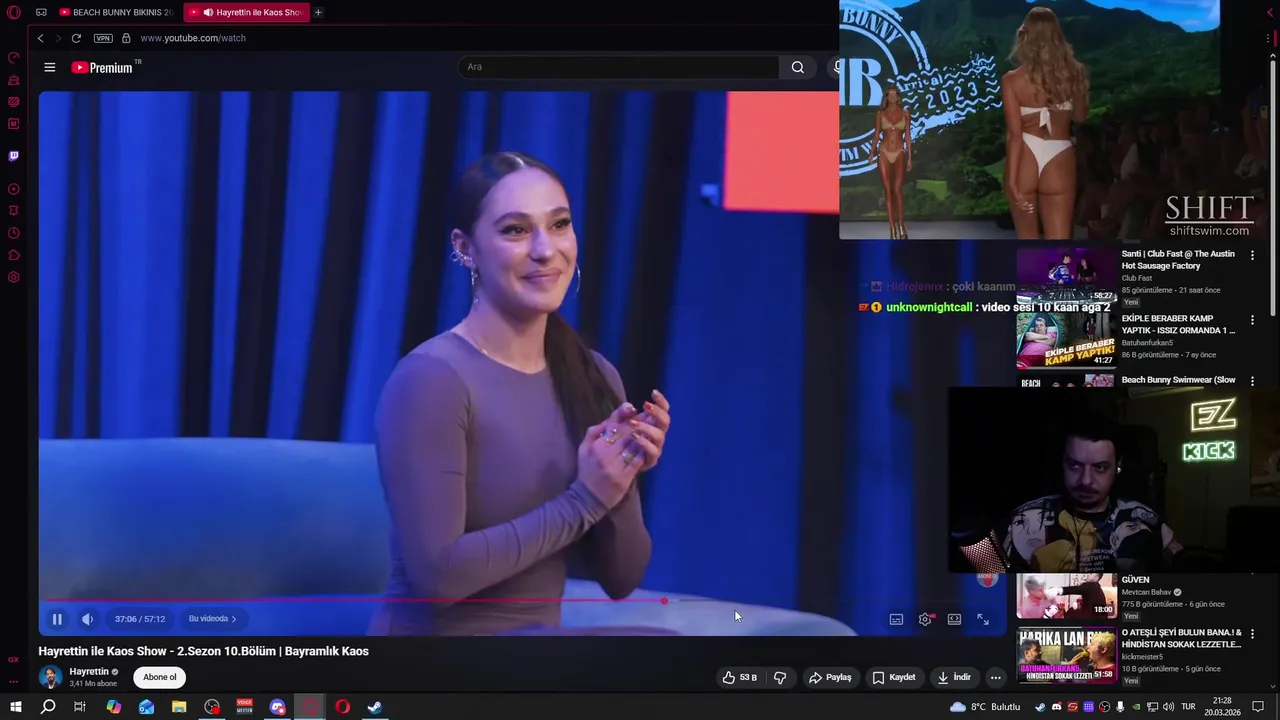Open the player icon in Opera sidebar
1280x720 pixels.
[x=14, y=189]
